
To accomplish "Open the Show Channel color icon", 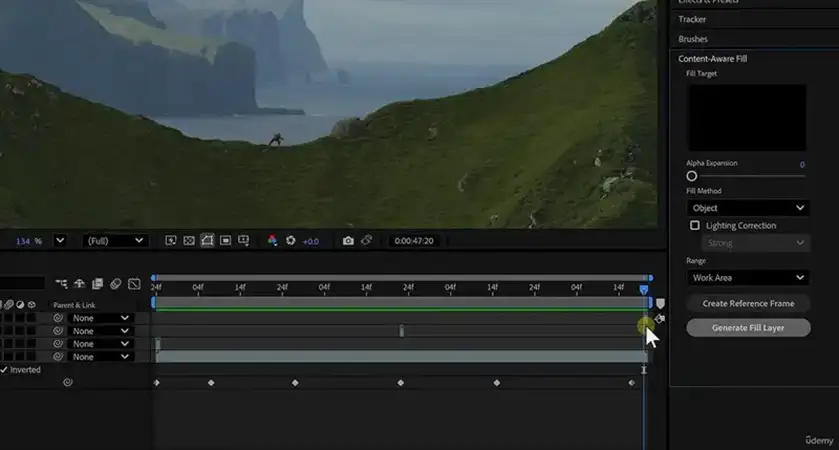I will pos(272,241).
